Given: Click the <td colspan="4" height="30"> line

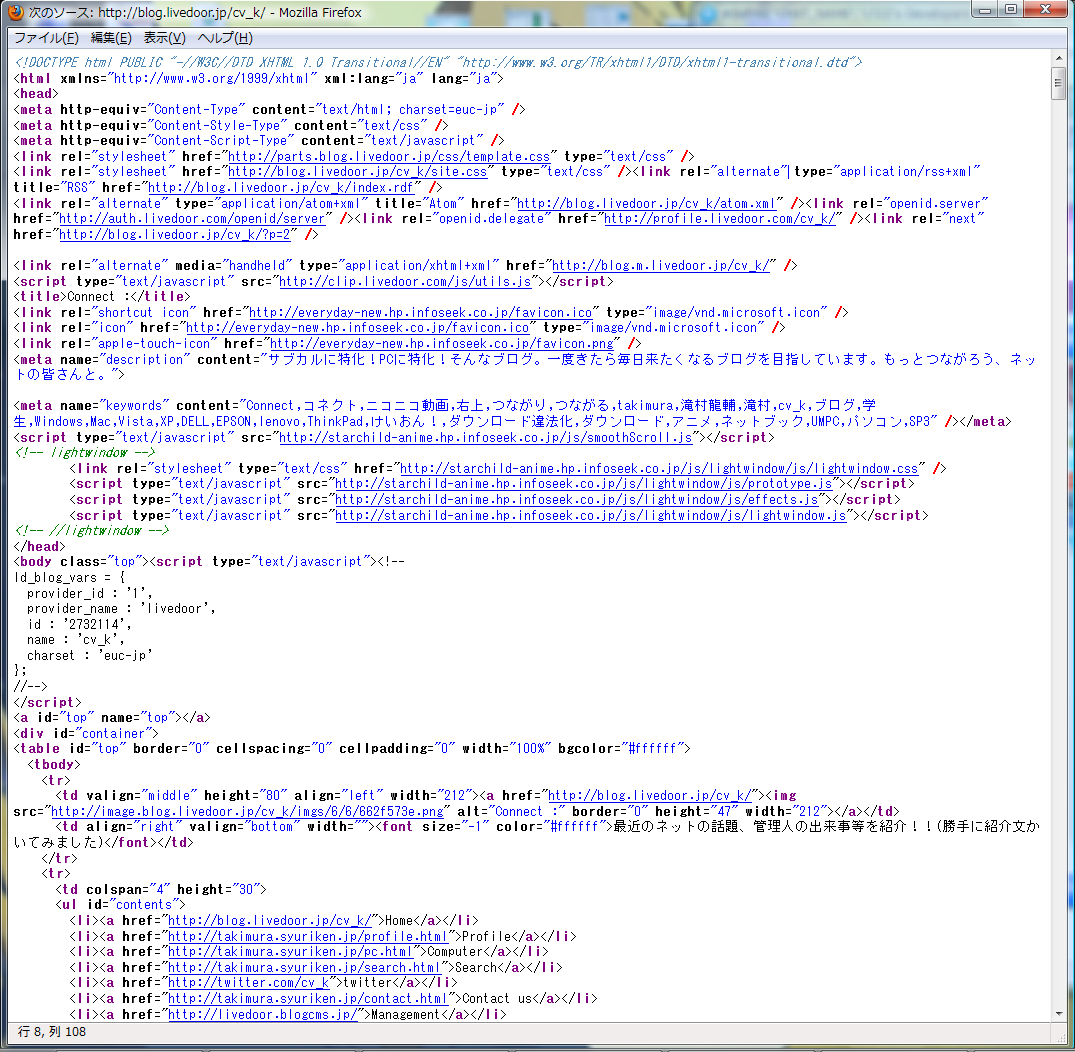Looking at the screenshot, I should click(161, 889).
